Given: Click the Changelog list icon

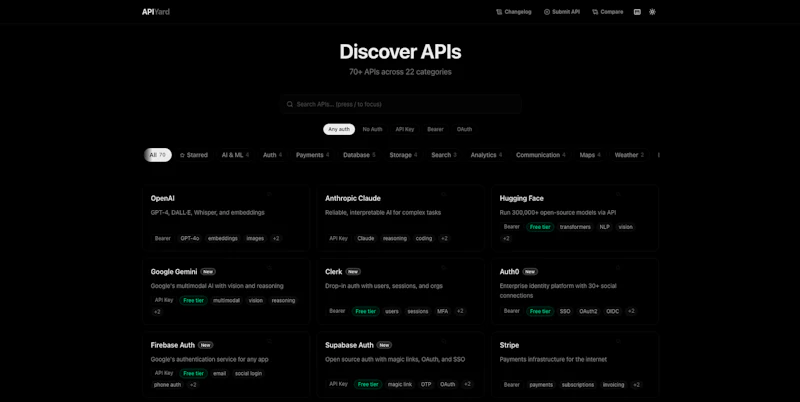Looking at the screenshot, I should [499, 12].
